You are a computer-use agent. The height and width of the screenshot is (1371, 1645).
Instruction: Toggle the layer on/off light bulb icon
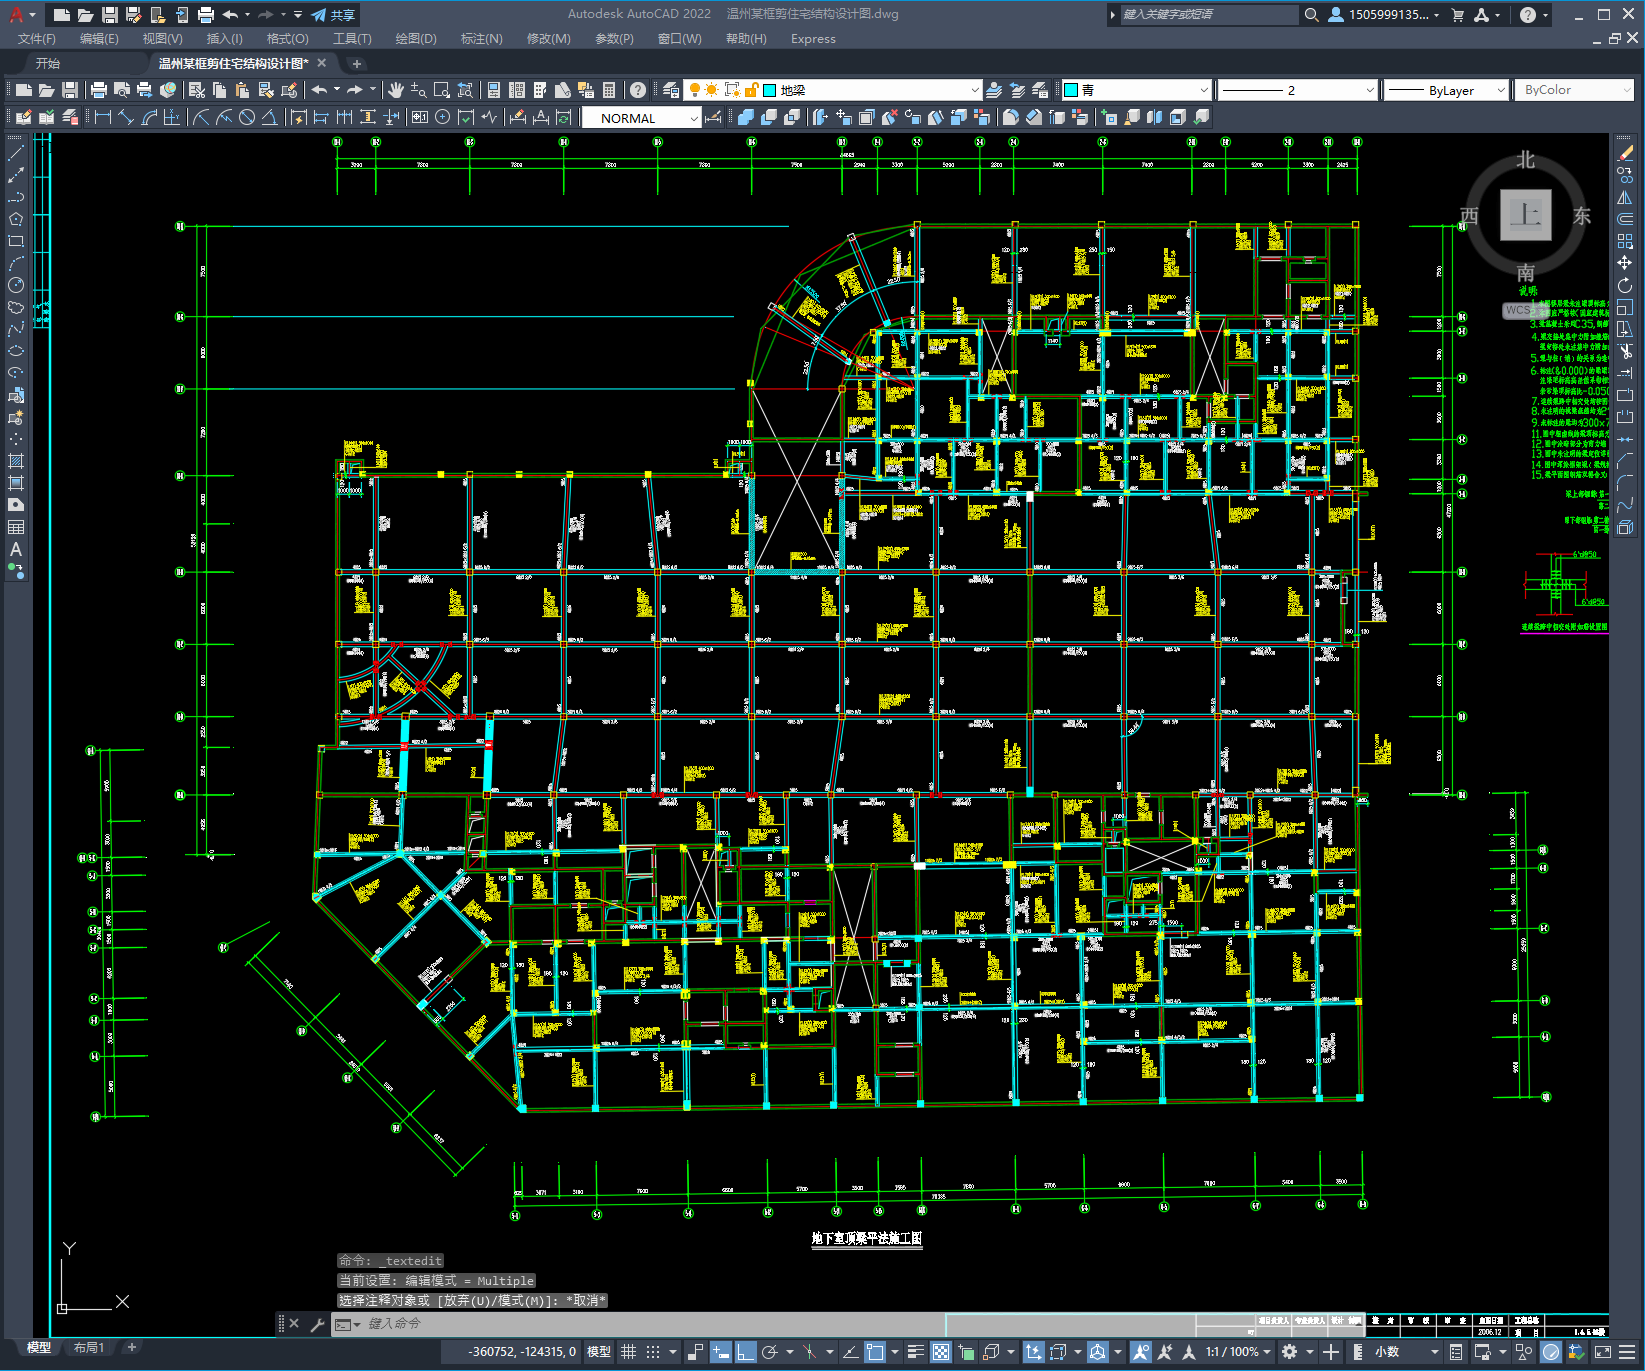(x=695, y=90)
